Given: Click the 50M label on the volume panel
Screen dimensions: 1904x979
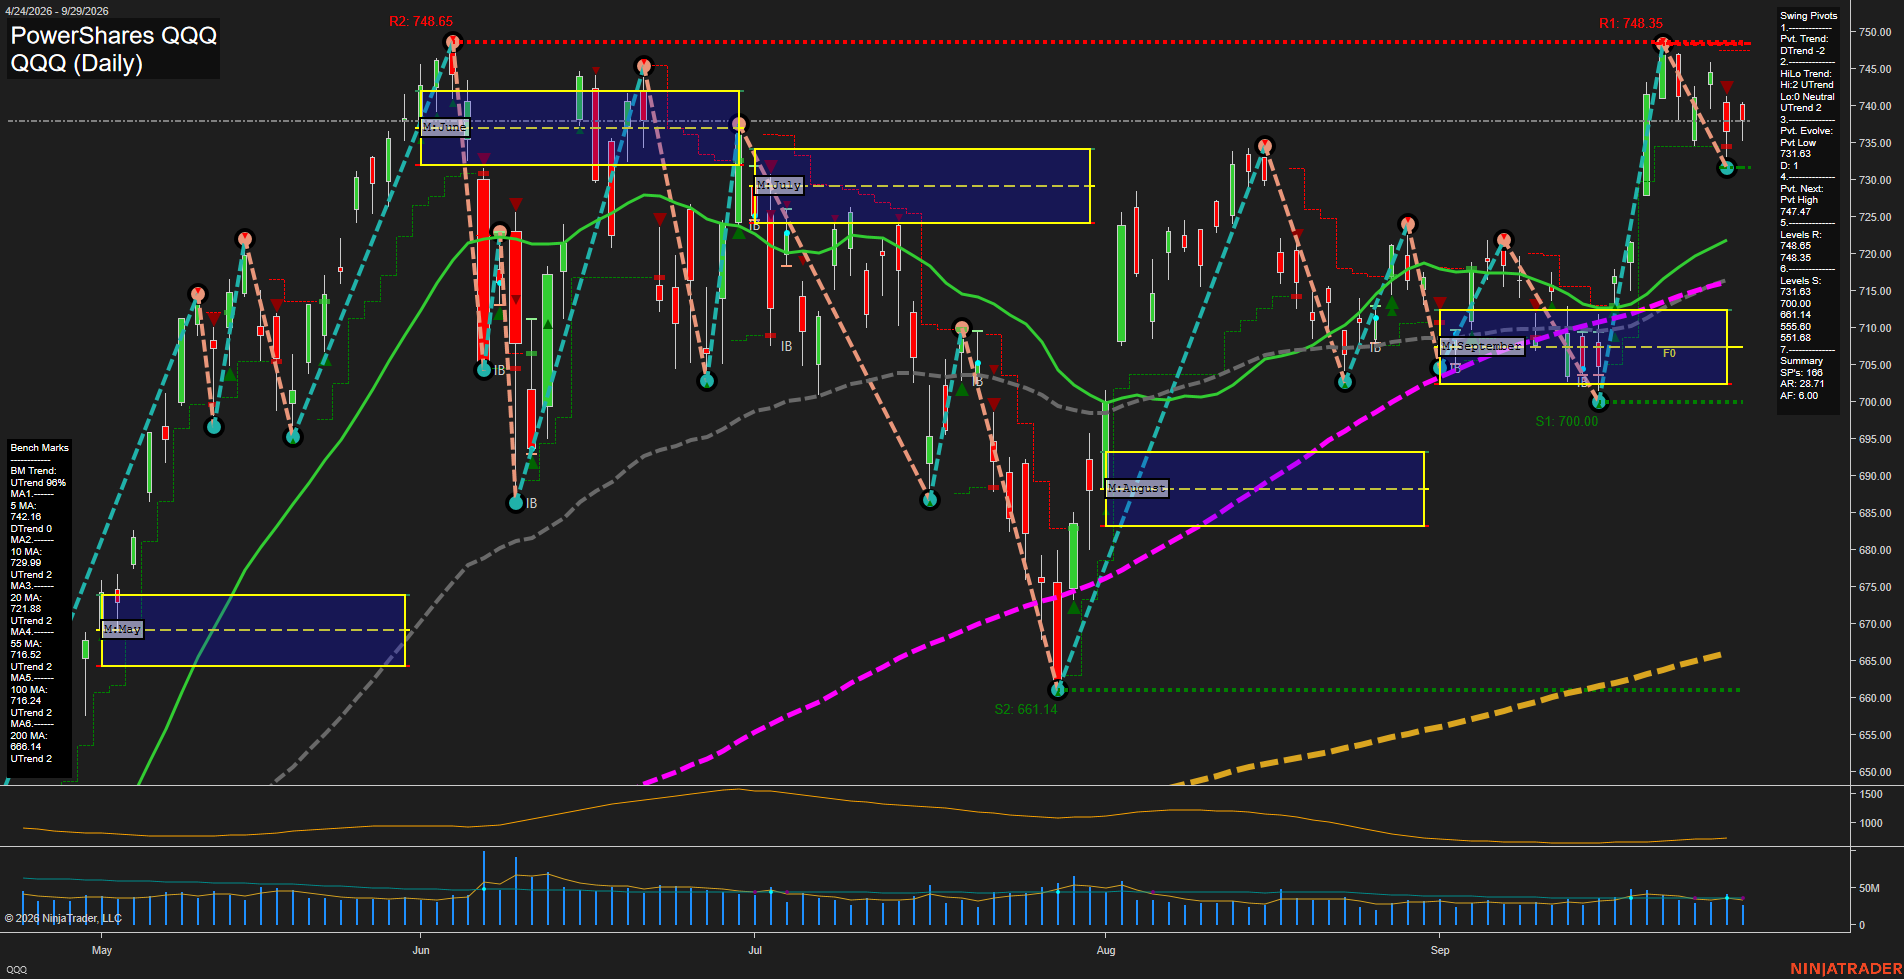Looking at the screenshot, I should point(1869,888).
